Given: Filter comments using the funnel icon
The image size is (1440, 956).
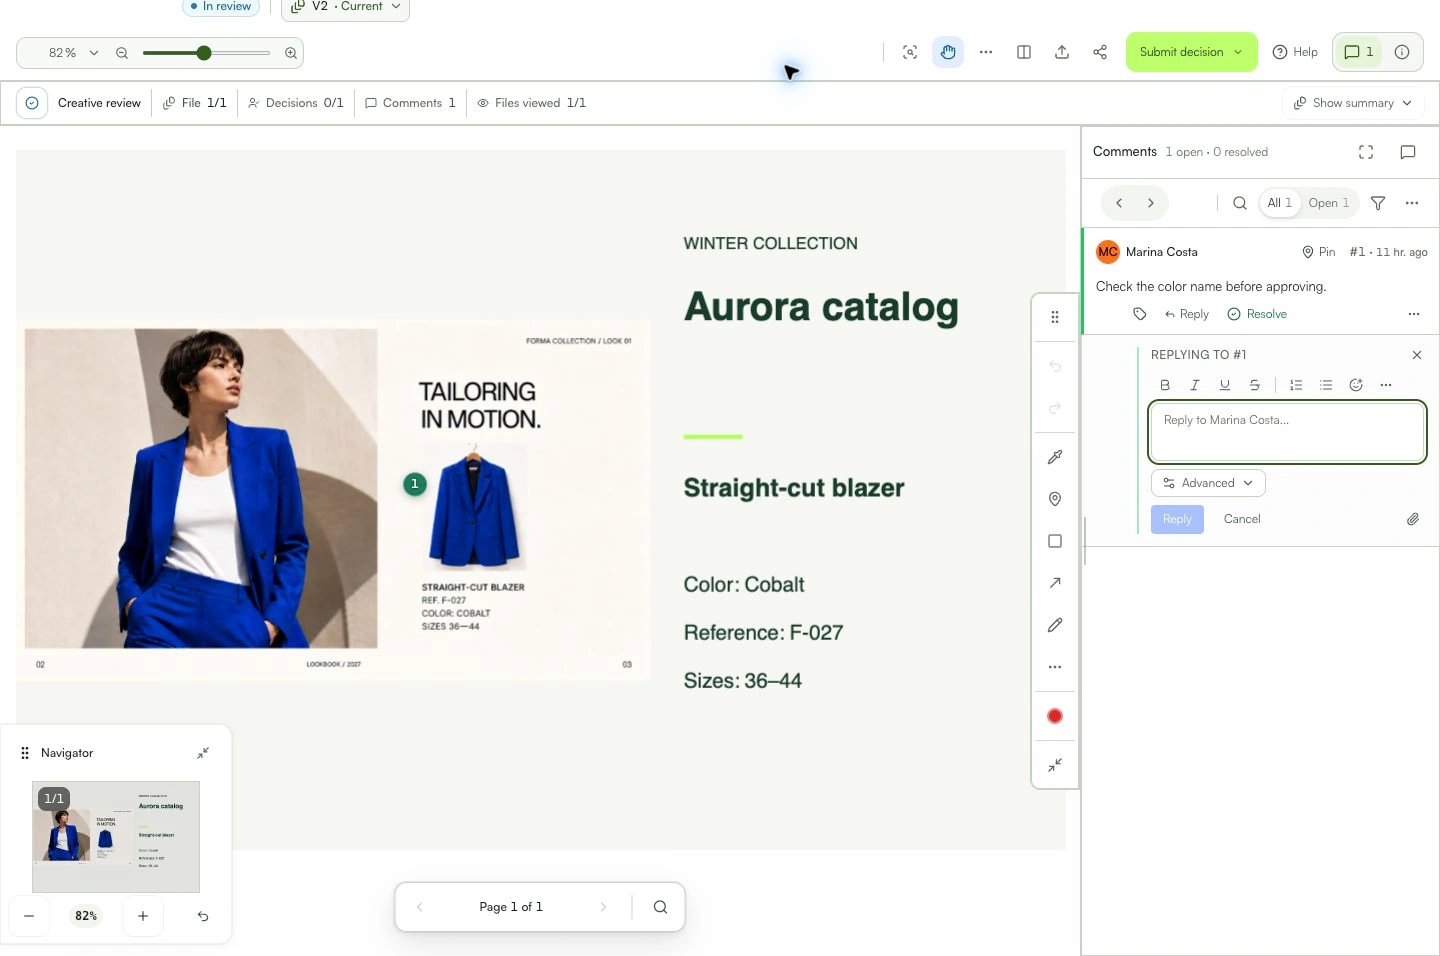Looking at the screenshot, I should [1378, 203].
